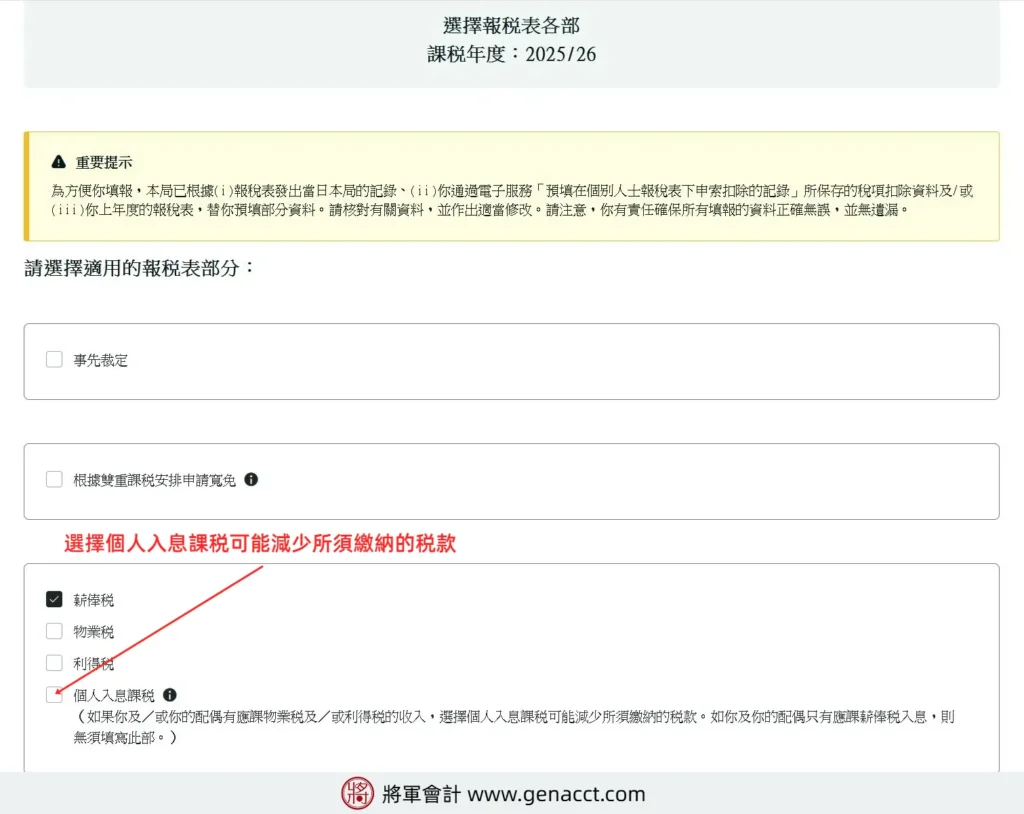Screen dimensions: 1024x814
Task: Tick the 根據雙重課稅安排申請寬免 checkbox
Action: click(x=54, y=480)
